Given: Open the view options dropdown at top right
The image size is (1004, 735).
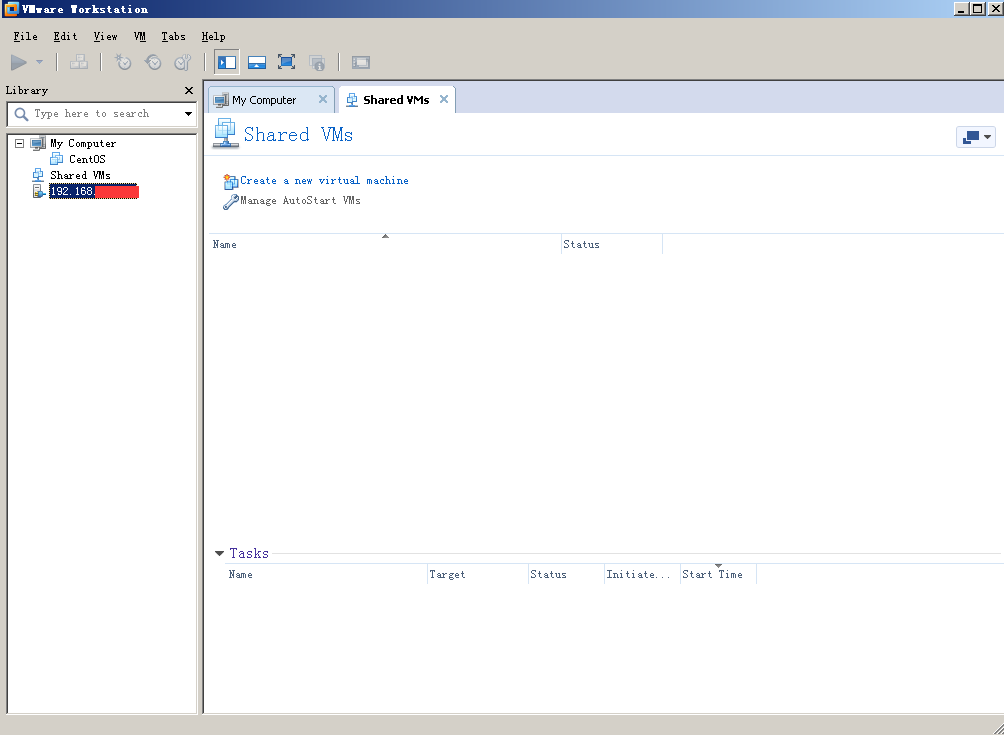Looking at the screenshot, I should point(976,137).
